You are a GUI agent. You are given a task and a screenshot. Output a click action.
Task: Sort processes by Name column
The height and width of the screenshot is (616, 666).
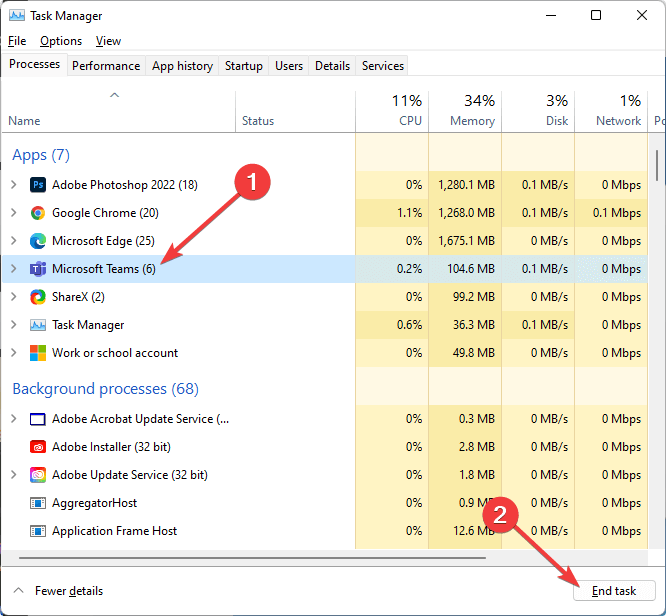(x=119, y=111)
